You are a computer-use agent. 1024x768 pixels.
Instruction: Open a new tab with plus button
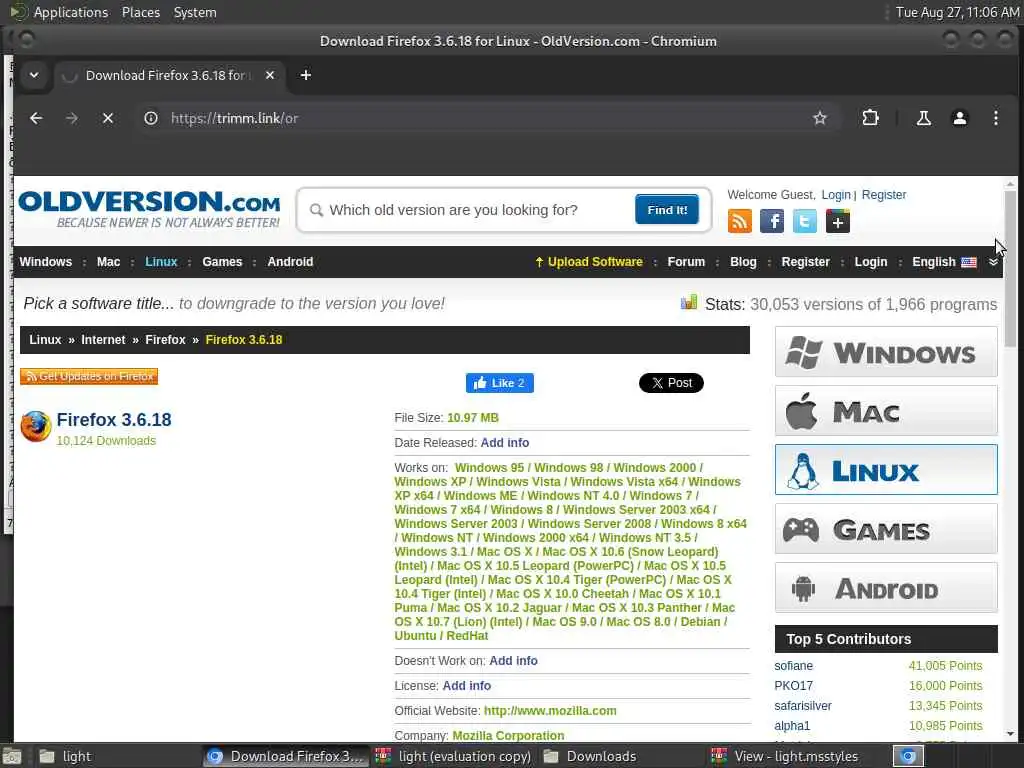tap(306, 75)
